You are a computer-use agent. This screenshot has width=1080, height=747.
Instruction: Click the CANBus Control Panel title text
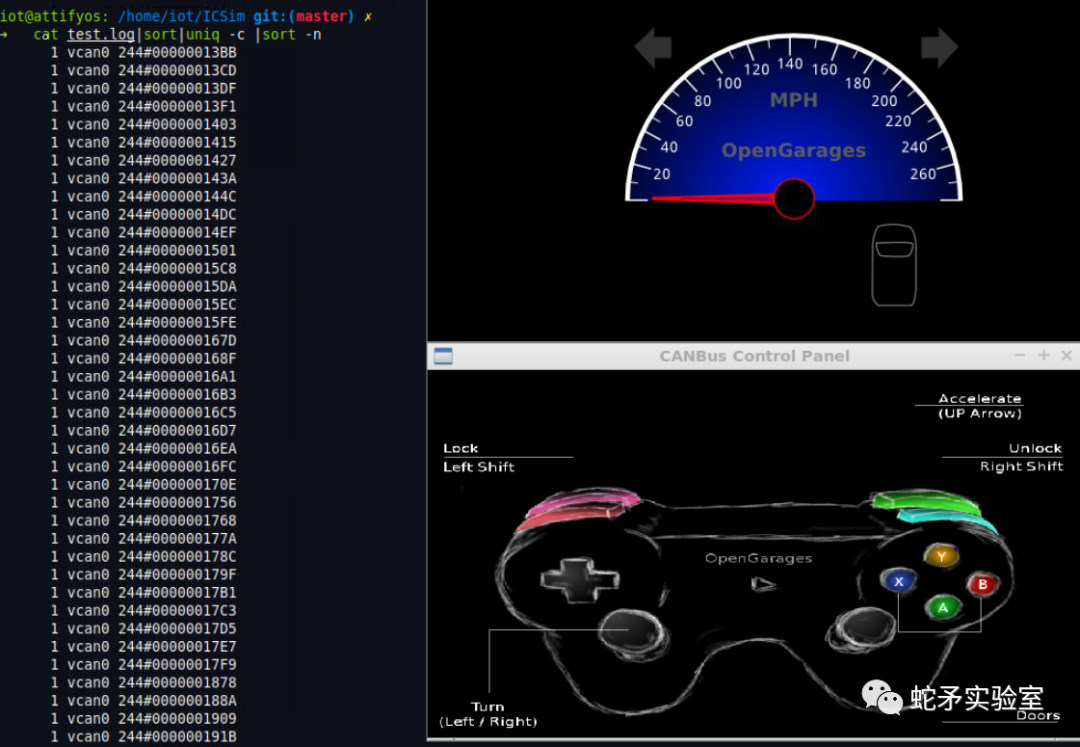pyautogui.click(x=754, y=356)
